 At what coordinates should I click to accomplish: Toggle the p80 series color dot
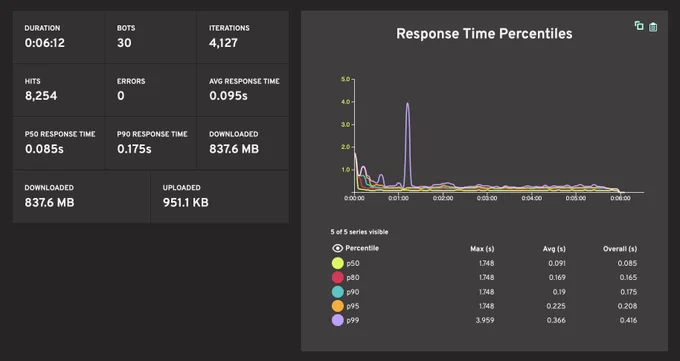[337, 277]
